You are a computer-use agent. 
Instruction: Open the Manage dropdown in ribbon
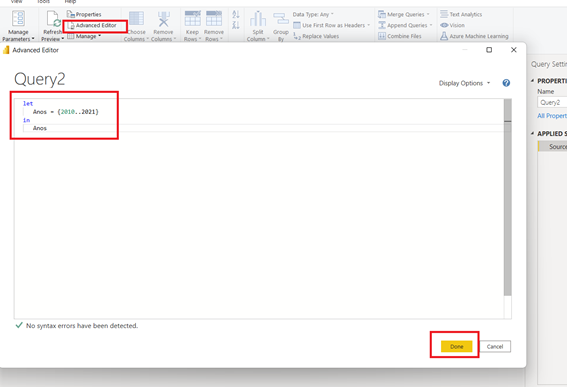(84, 36)
